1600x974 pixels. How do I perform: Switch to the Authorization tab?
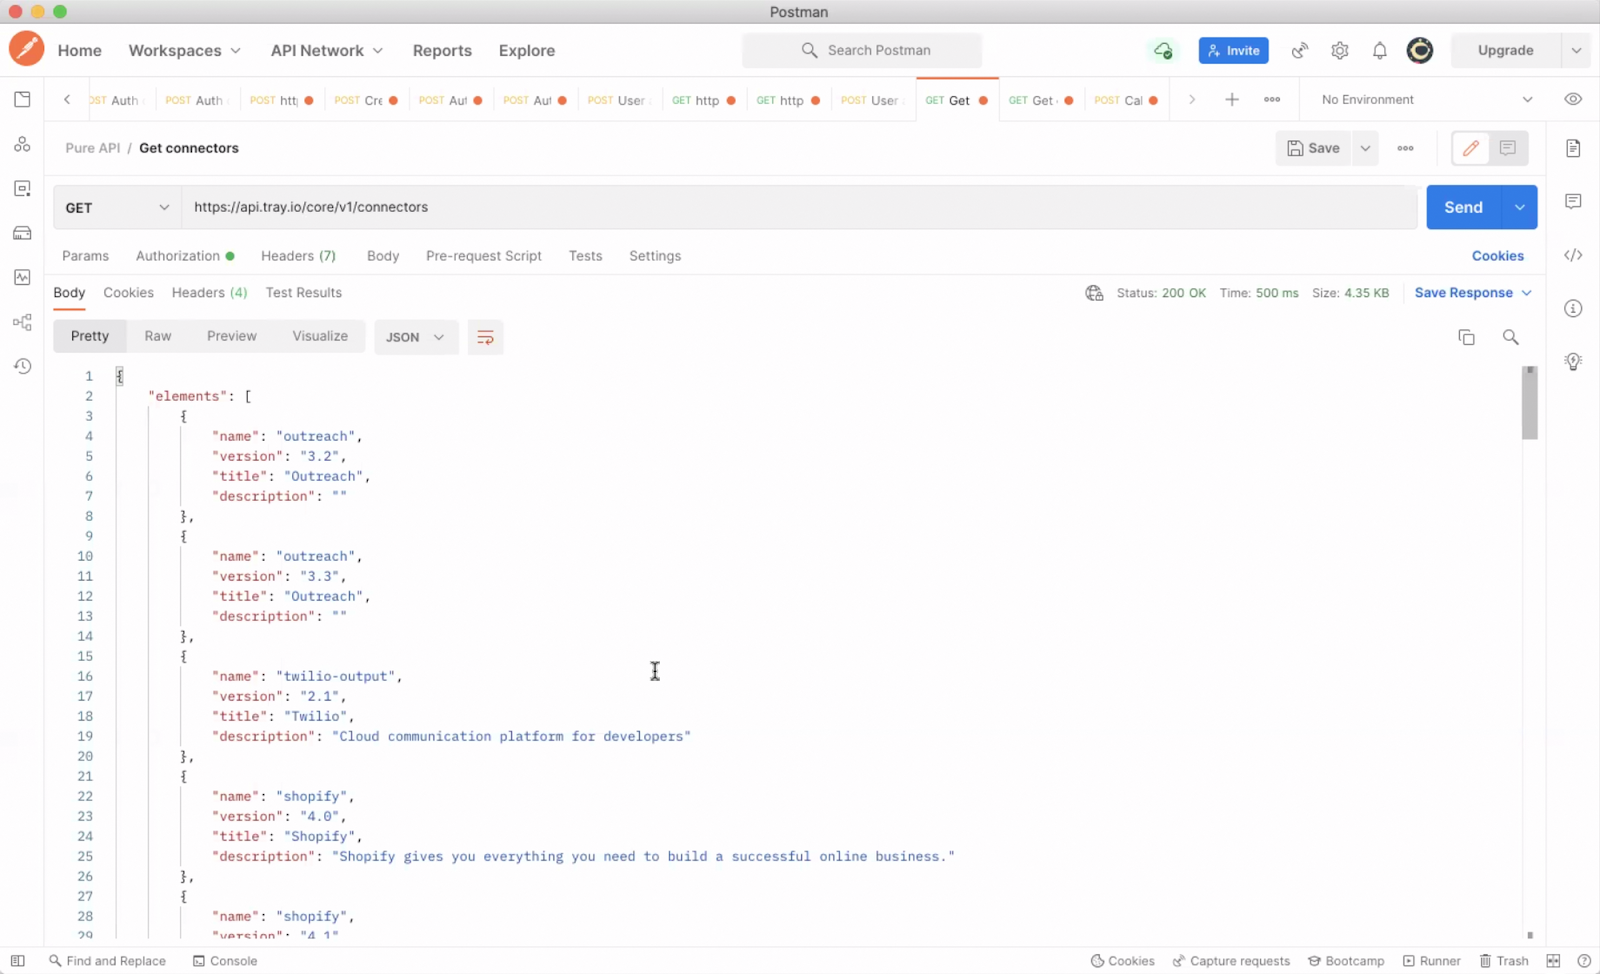pos(185,256)
